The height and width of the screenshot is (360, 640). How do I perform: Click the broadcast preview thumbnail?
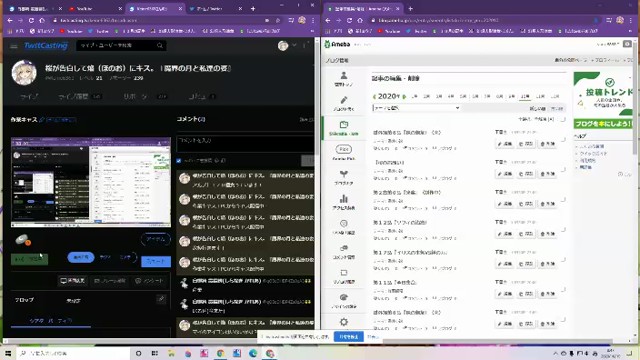click(x=91, y=182)
